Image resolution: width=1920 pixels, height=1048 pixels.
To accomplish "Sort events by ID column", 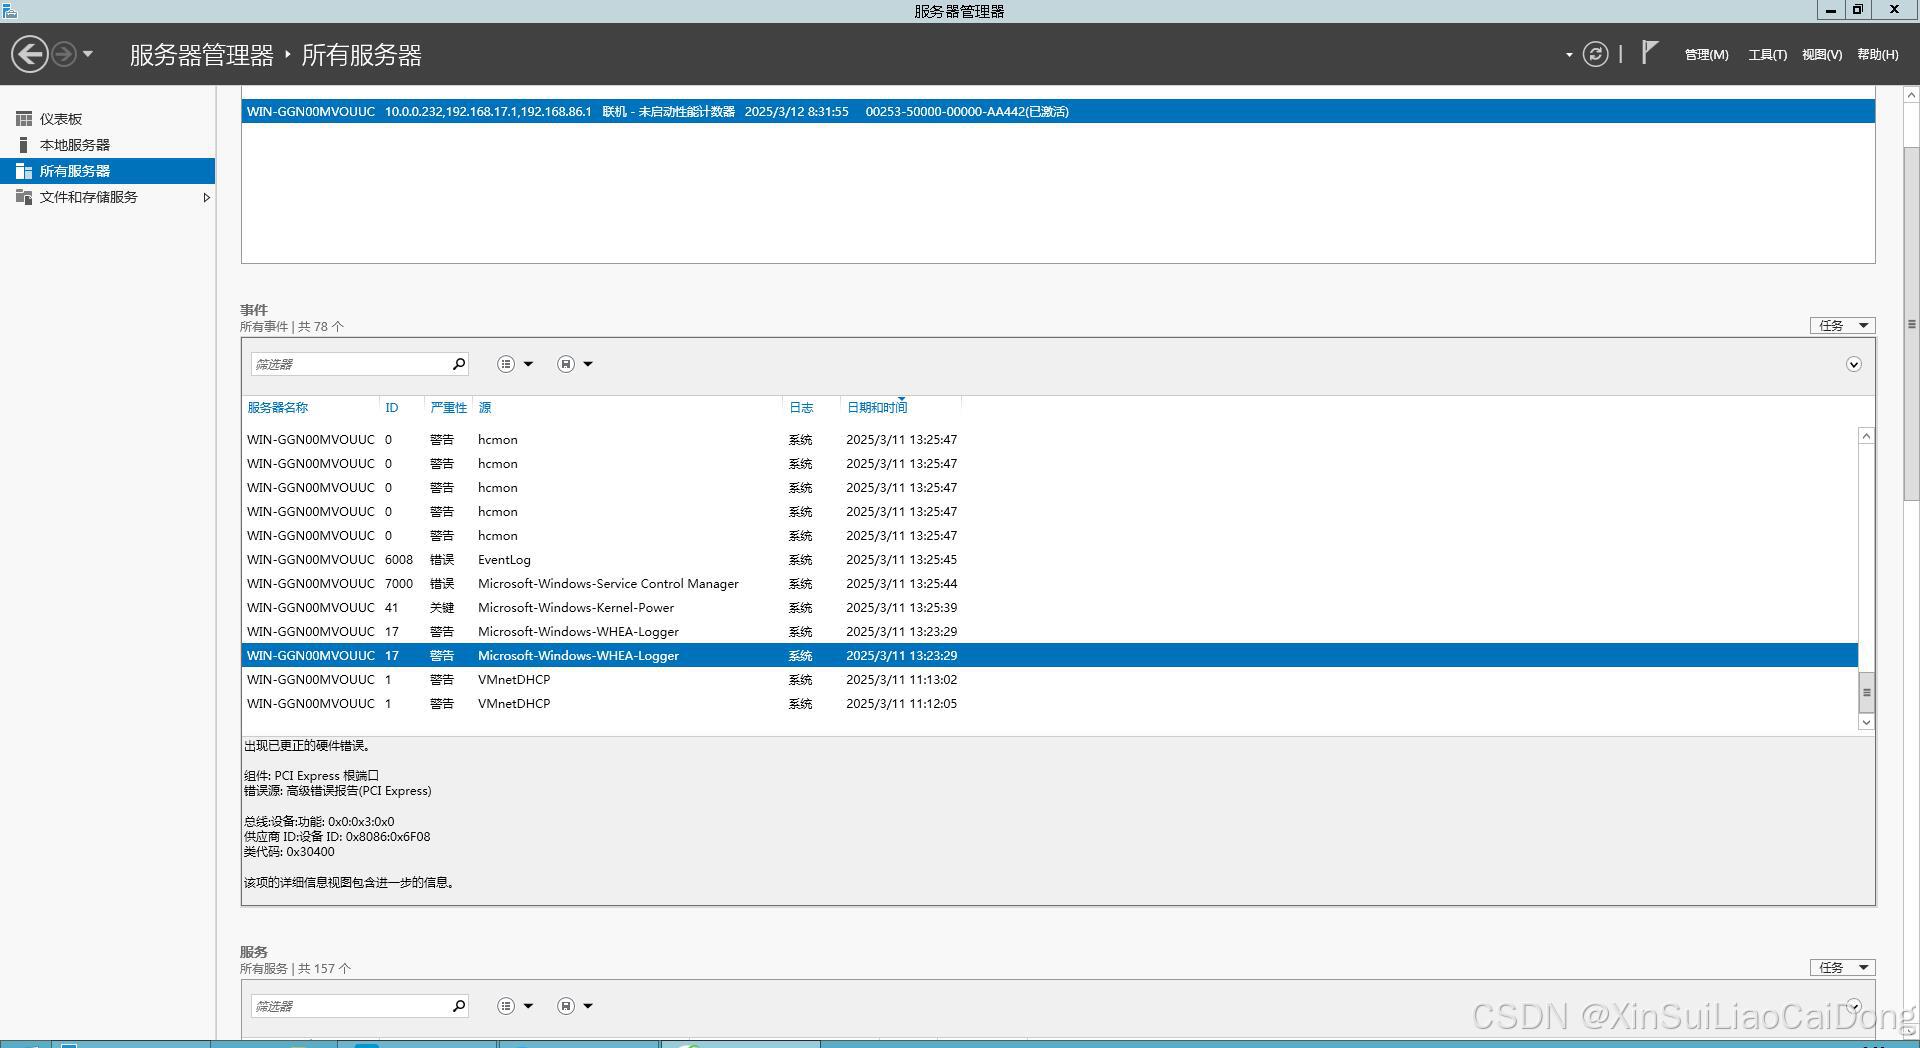I will point(392,407).
